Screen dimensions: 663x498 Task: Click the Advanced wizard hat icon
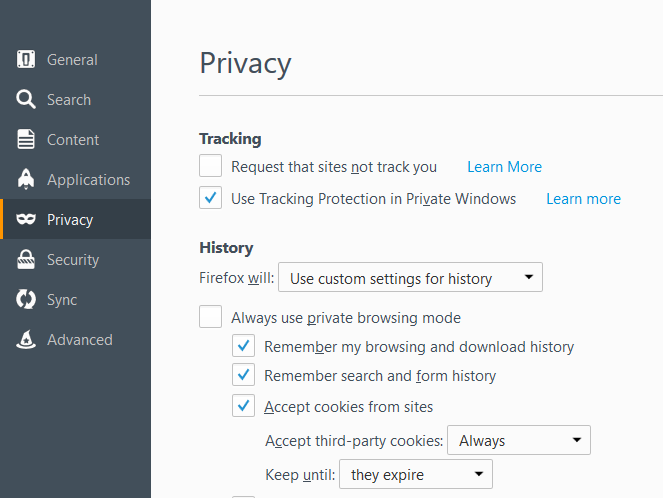pos(26,339)
